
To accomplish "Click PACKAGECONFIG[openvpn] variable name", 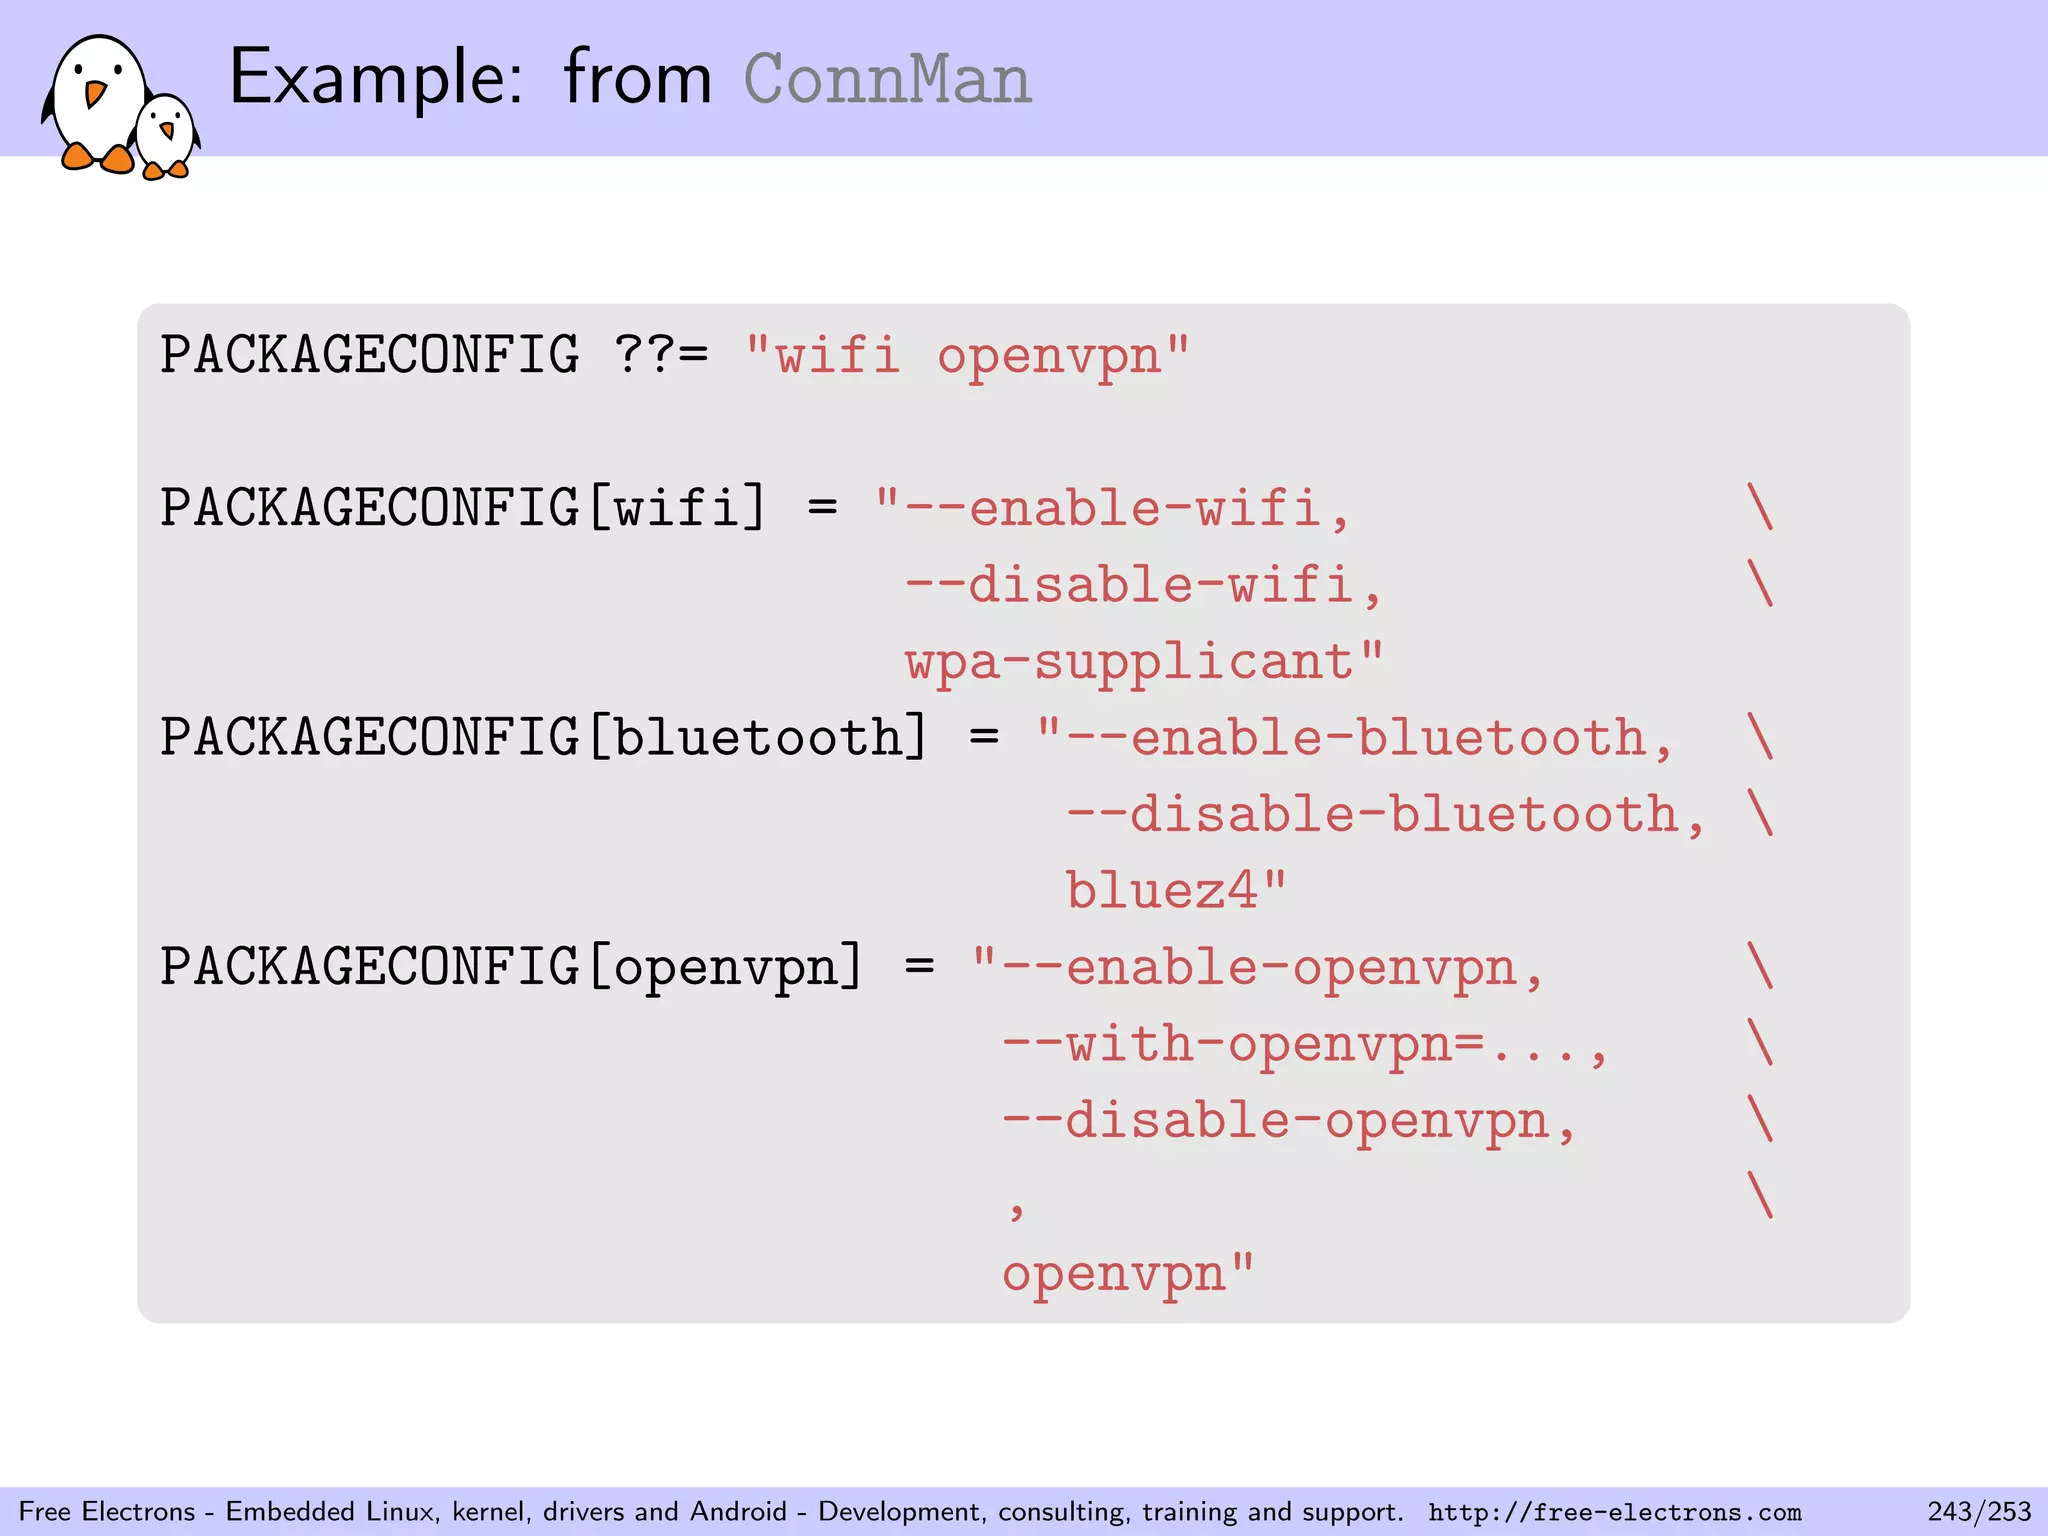I will (510, 967).
